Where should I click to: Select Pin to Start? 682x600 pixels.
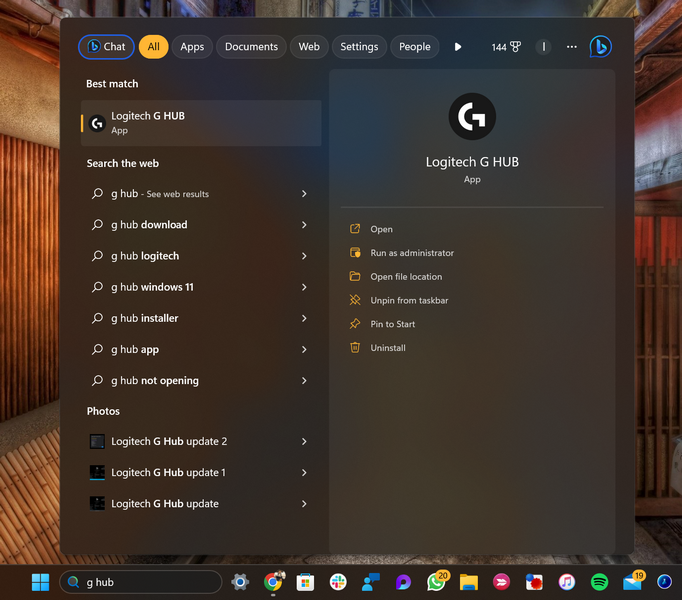393,324
